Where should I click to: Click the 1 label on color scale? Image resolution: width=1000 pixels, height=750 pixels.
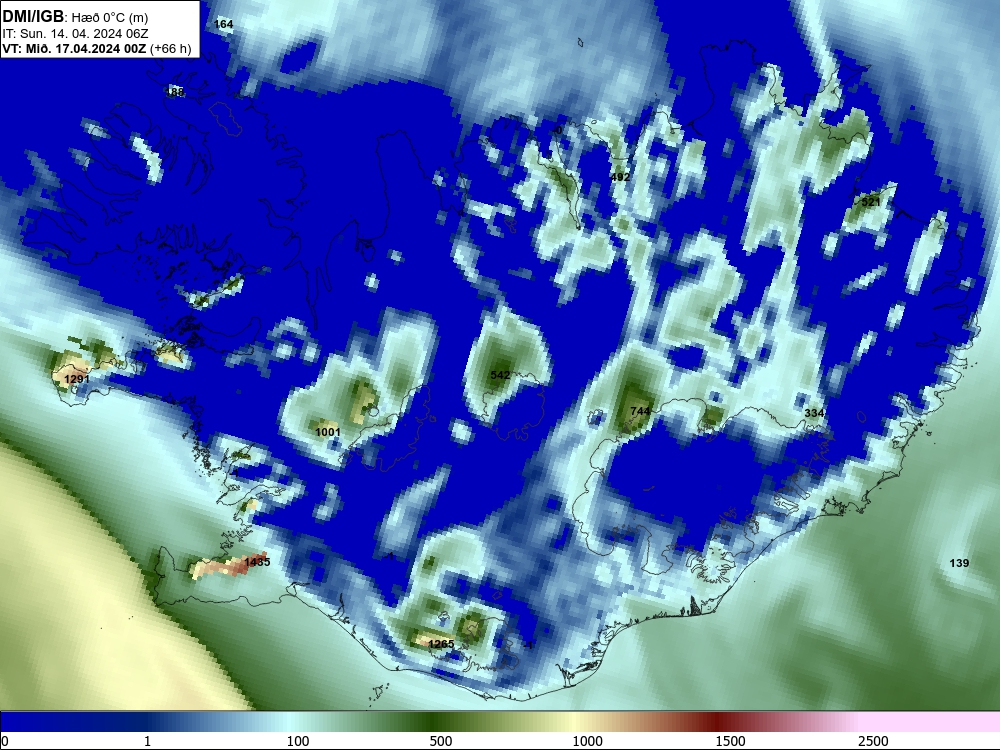(x=147, y=741)
